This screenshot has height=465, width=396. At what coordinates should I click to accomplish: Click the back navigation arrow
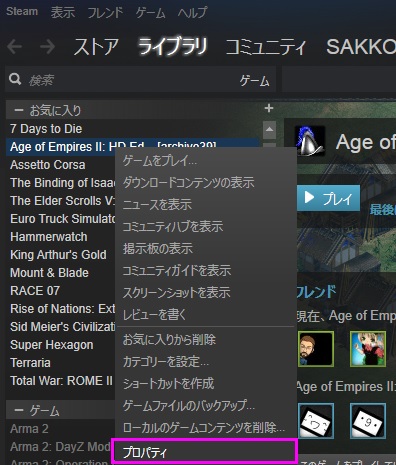coord(15,47)
